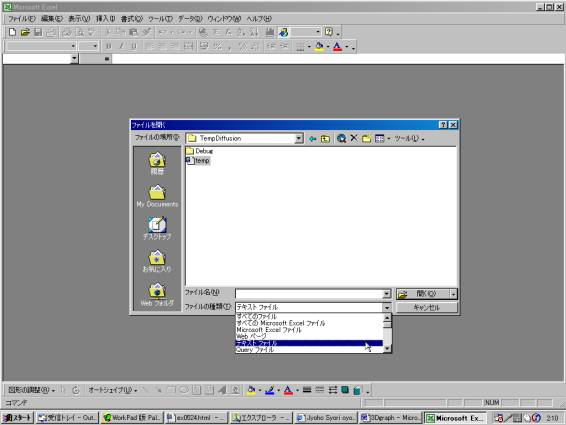Click the shadow icon in drawing toolbar
Image resolution: width=566 pixels, height=425 pixels.
(345, 390)
